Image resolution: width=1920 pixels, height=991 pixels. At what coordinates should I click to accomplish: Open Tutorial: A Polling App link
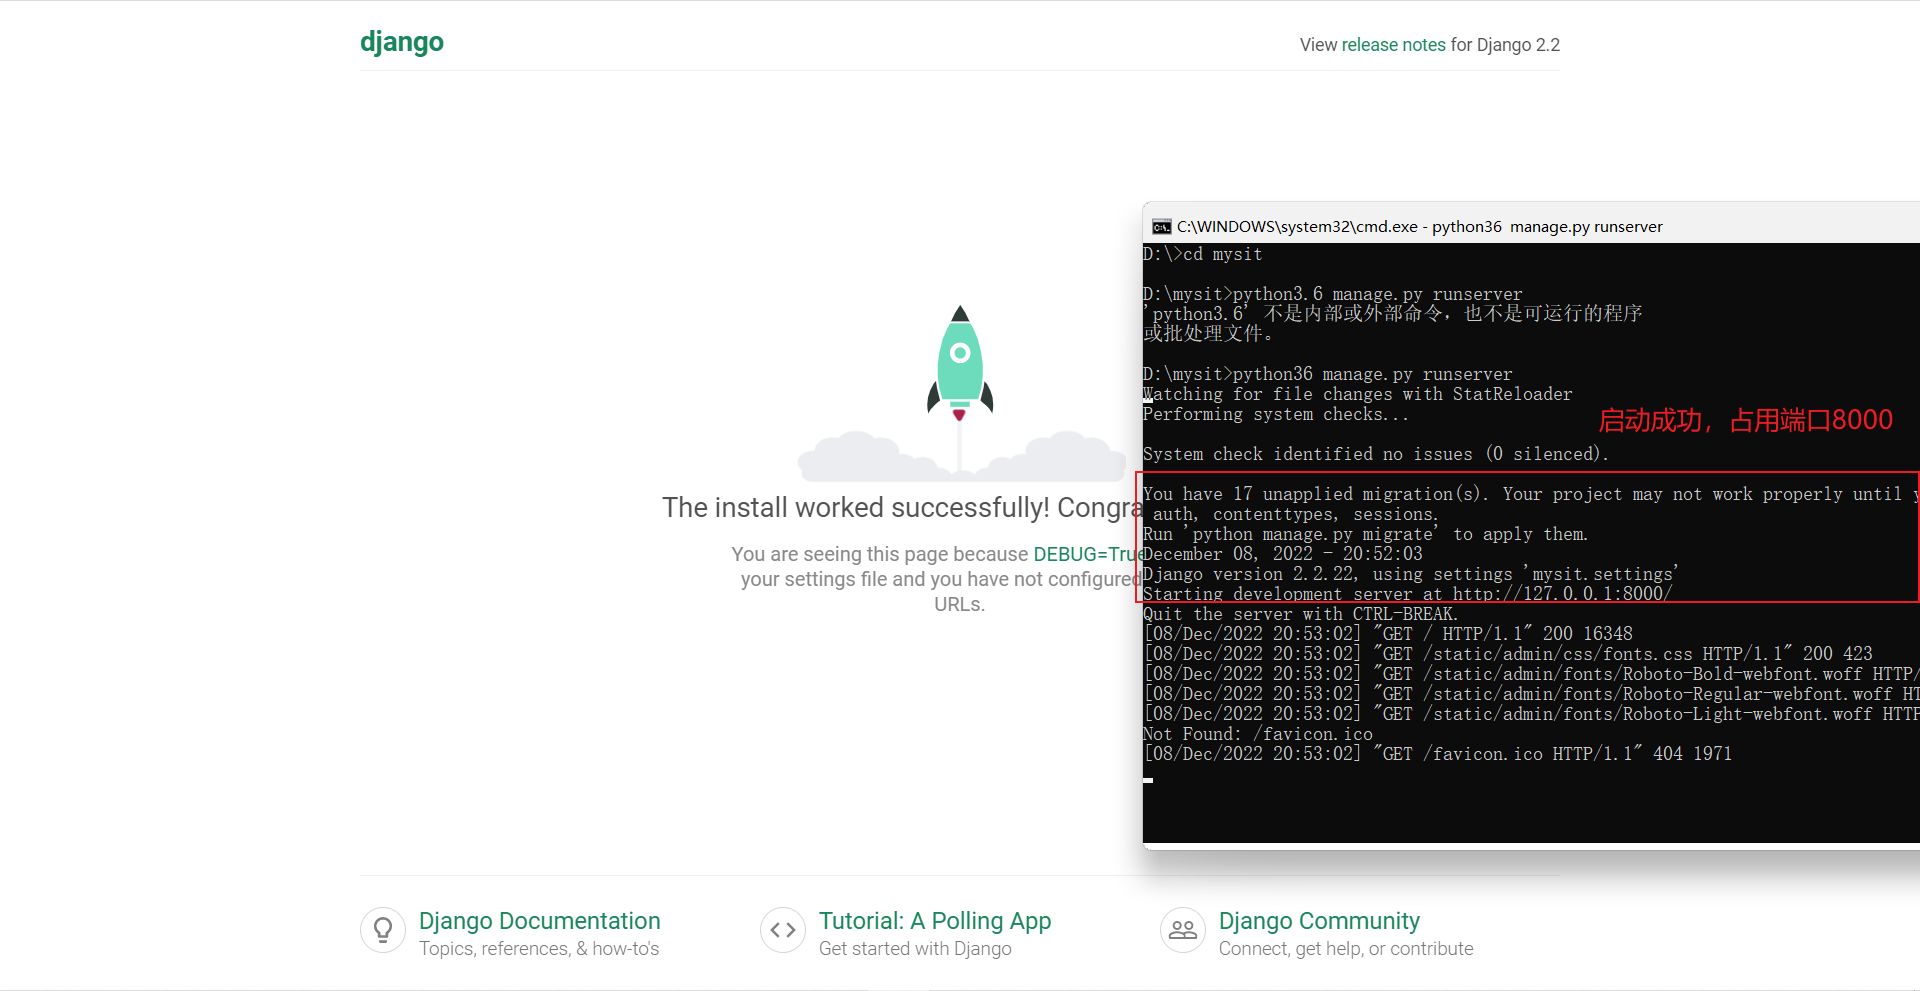pos(935,921)
